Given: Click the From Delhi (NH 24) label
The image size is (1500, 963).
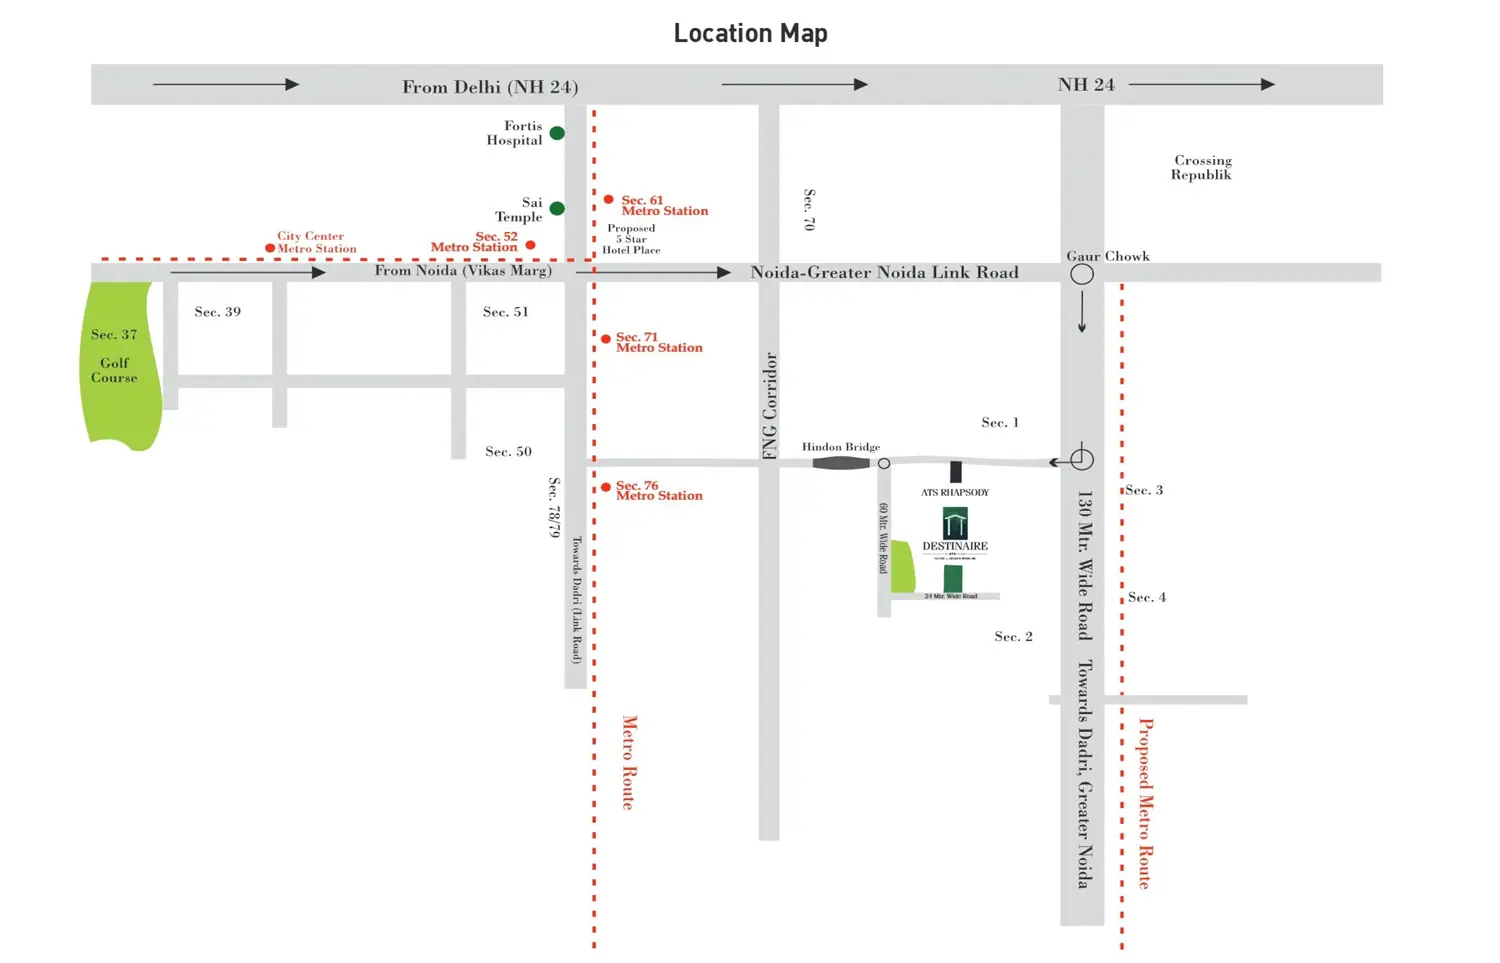Looking at the screenshot, I should [490, 87].
